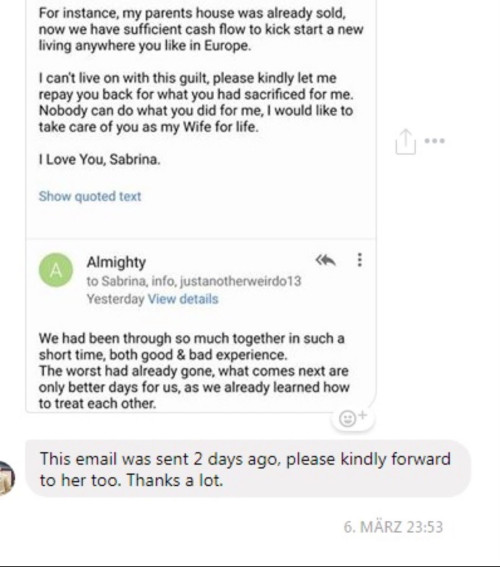
Task: Click the paragraph starting 'For instance, my parents'
Action: tap(201, 29)
